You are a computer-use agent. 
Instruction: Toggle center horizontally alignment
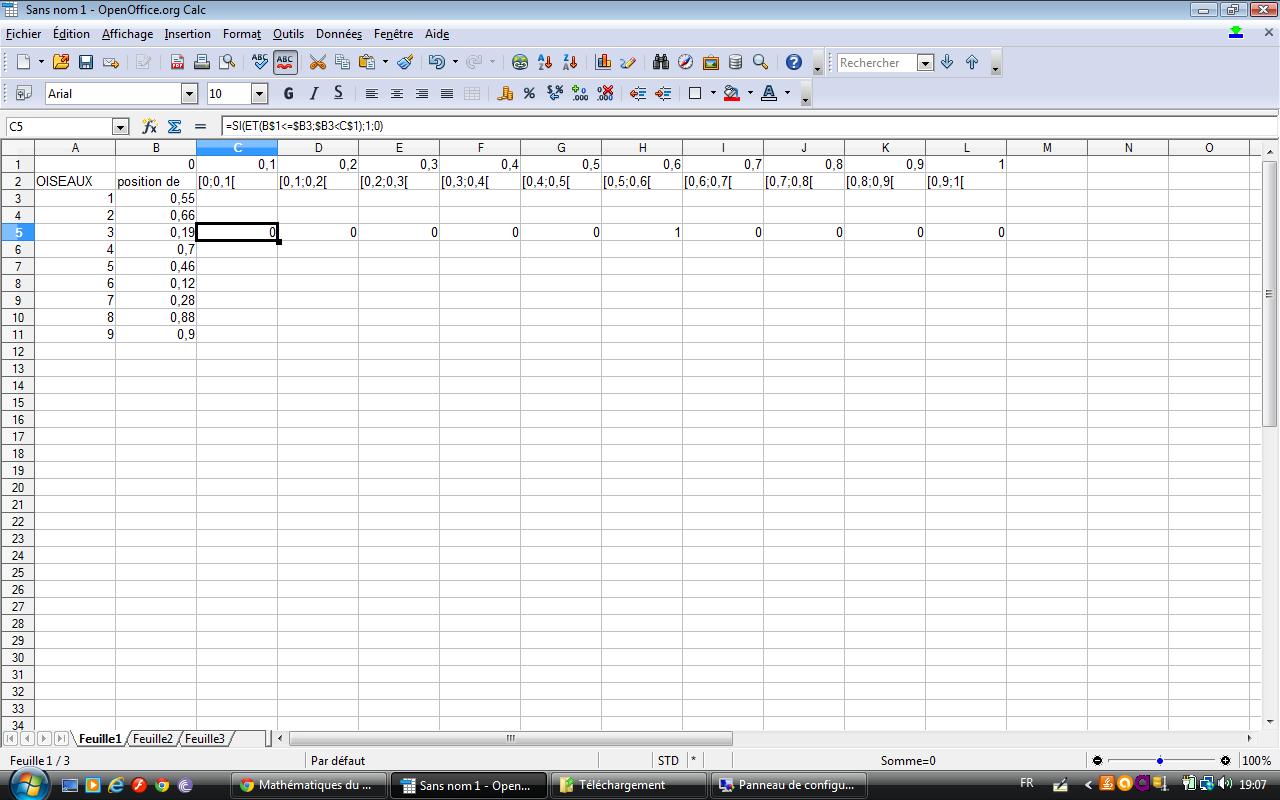(397, 93)
